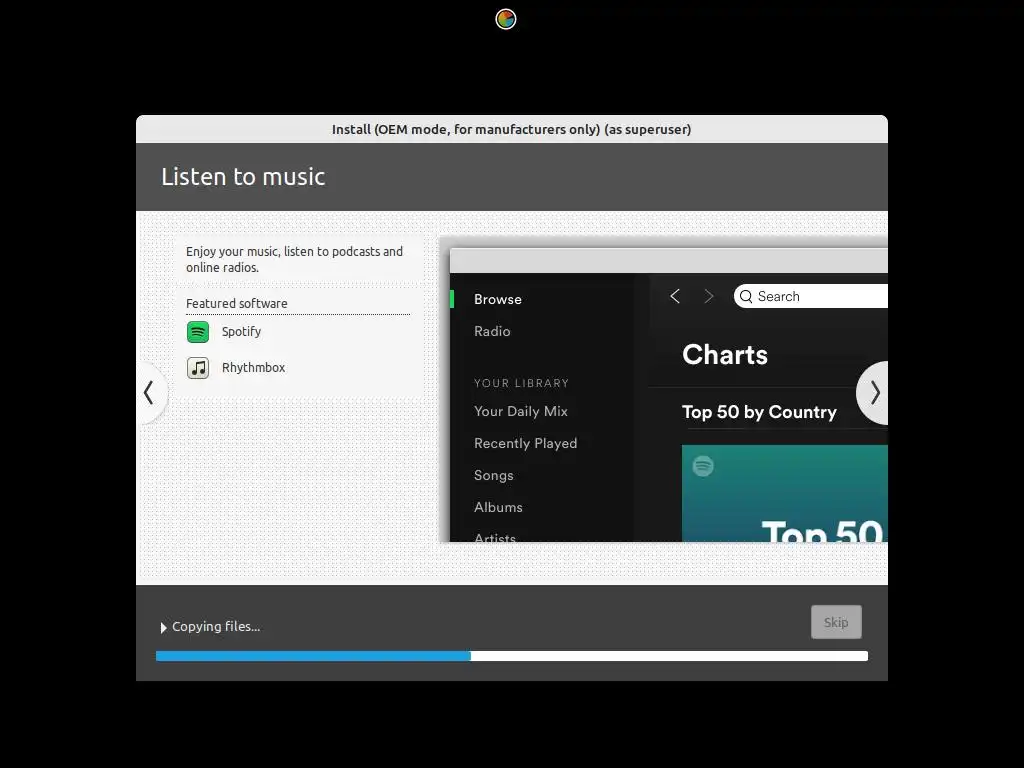Click the Spotify label text

click(x=242, y=332)
